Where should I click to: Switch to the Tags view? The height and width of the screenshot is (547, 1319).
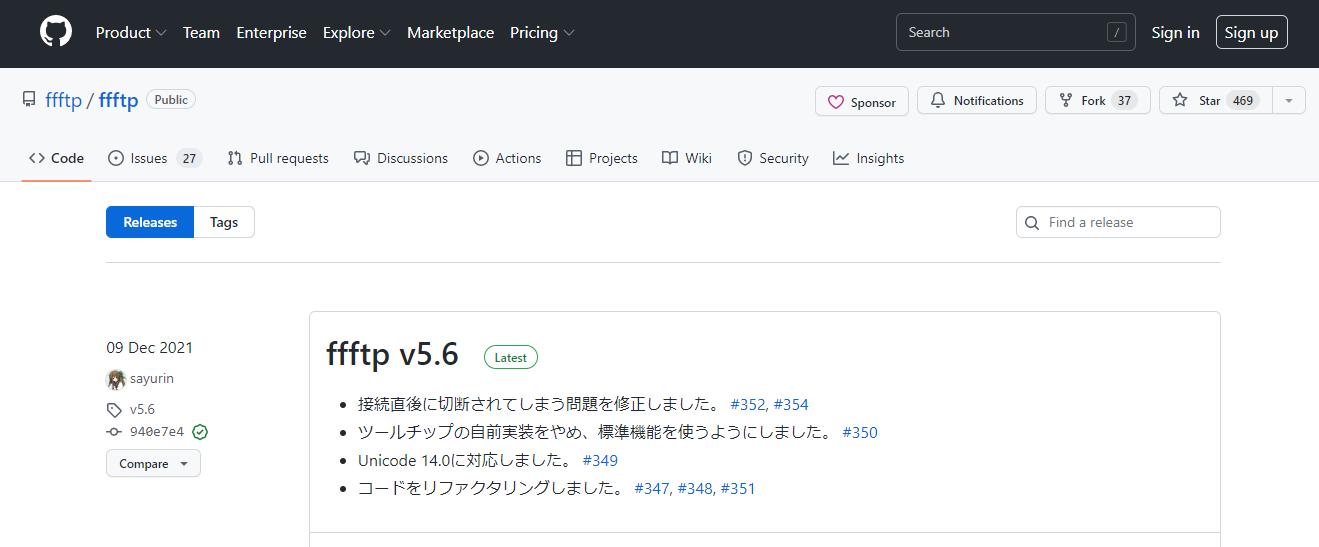[224, 222]
